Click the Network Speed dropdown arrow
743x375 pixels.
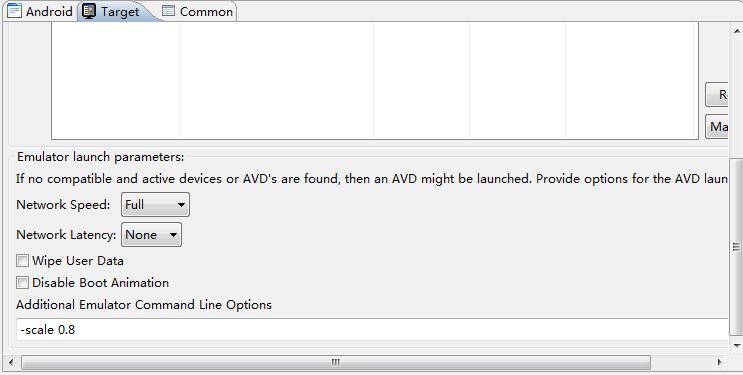(x=181, y=205)
